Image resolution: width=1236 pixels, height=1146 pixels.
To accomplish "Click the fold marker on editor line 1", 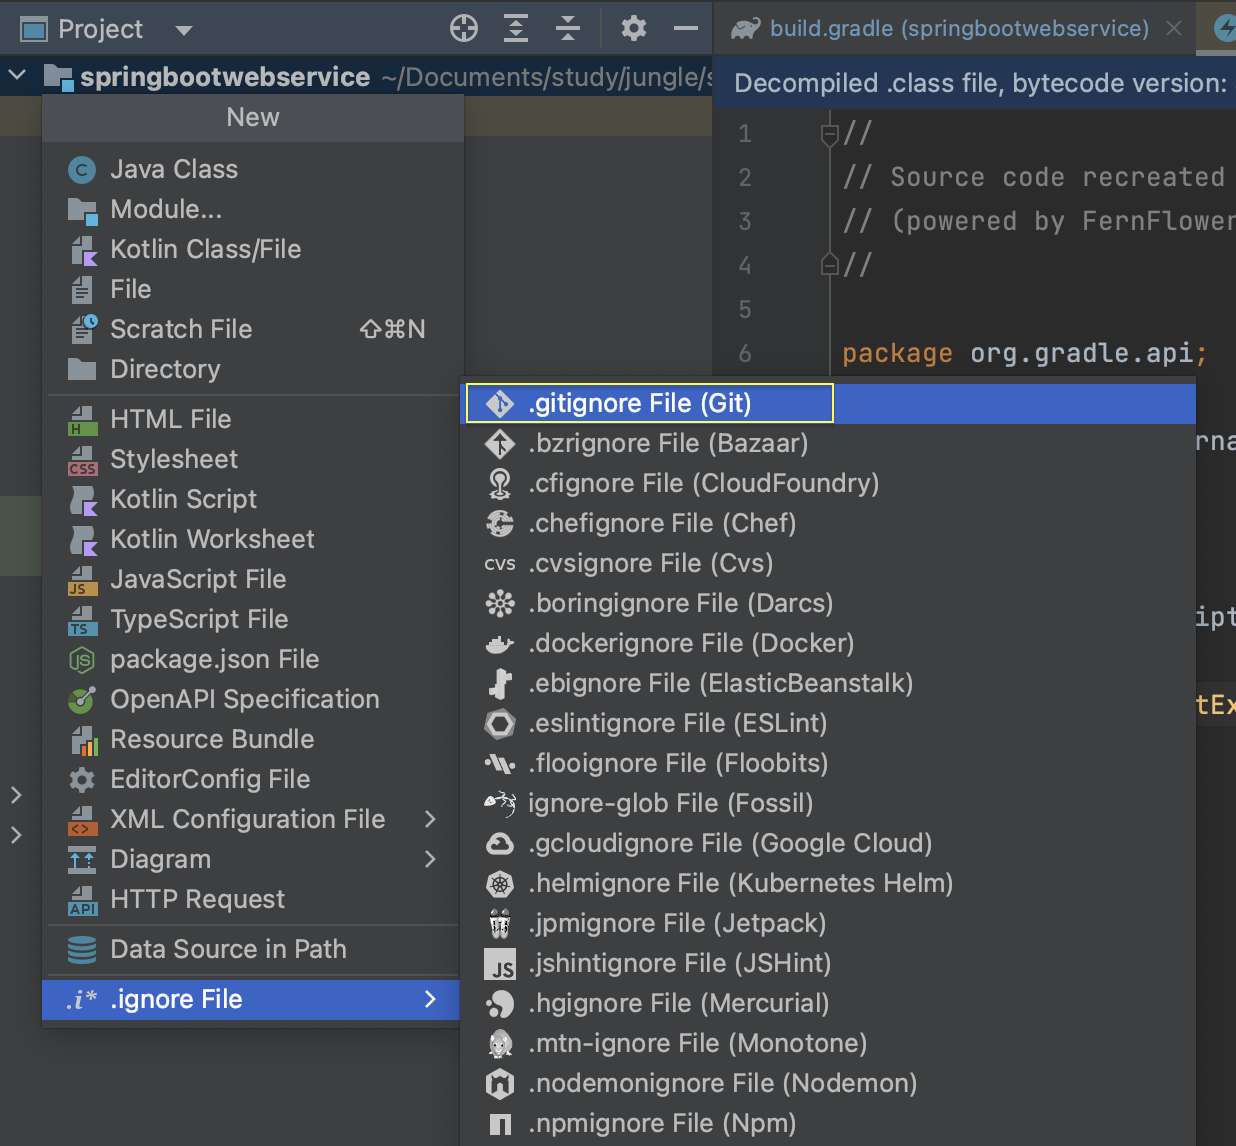I will click(x=829, y=133).
